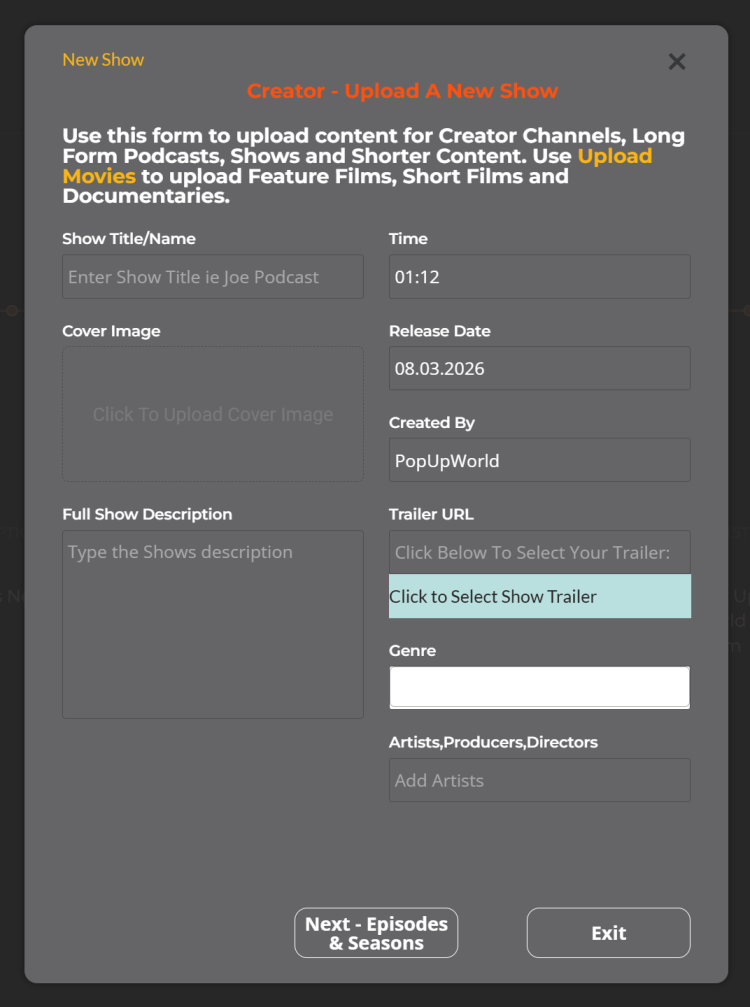Close the New Show dialog with X
The width and height of the screenshot is (750, 1007).
677,62
